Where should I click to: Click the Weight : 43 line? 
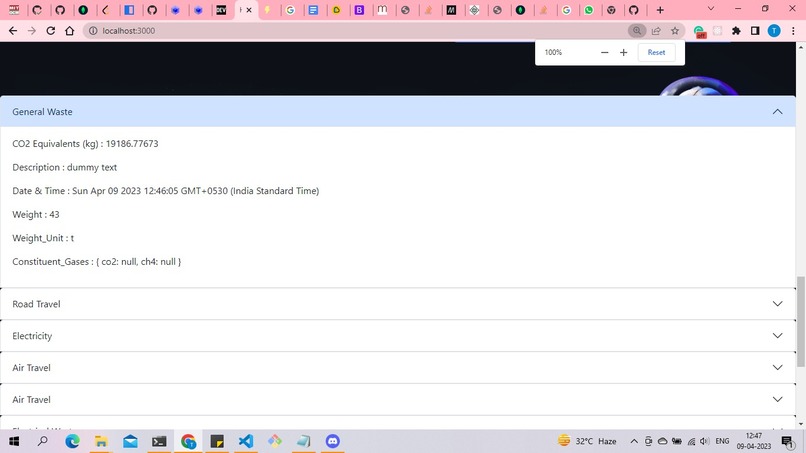(36, 214)
